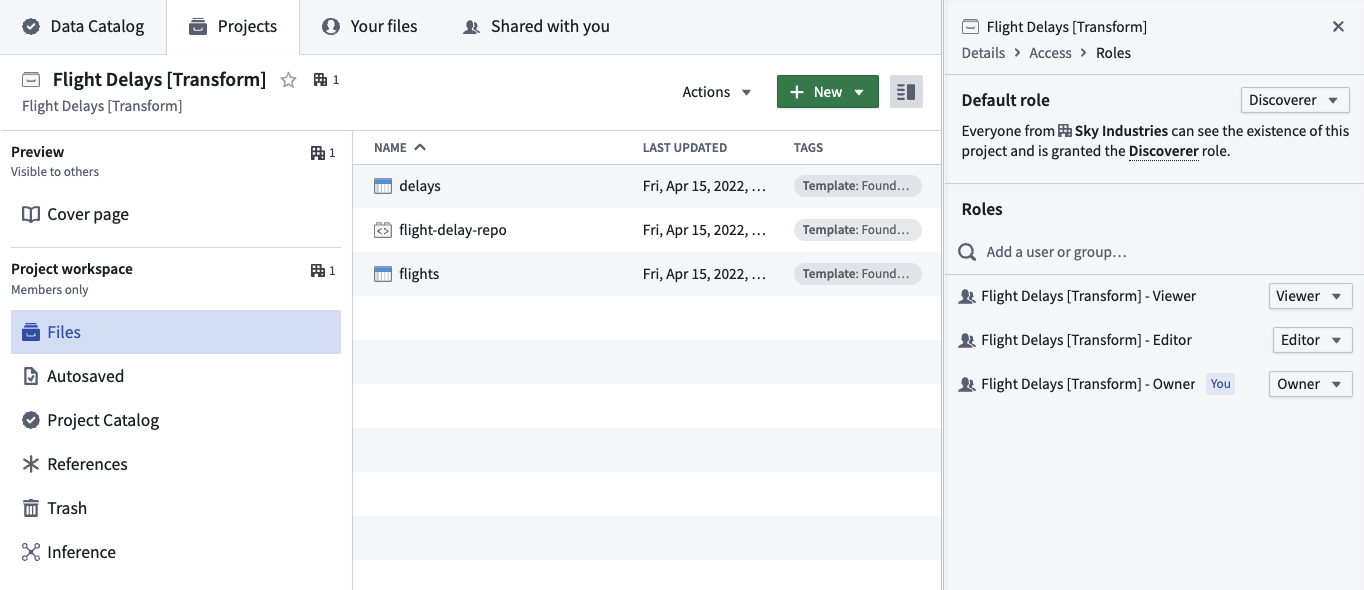This screenshot has height=590, width=1364.
Task: Click the underlined Discoverer role link
Action: click(x=1164, y=152)
